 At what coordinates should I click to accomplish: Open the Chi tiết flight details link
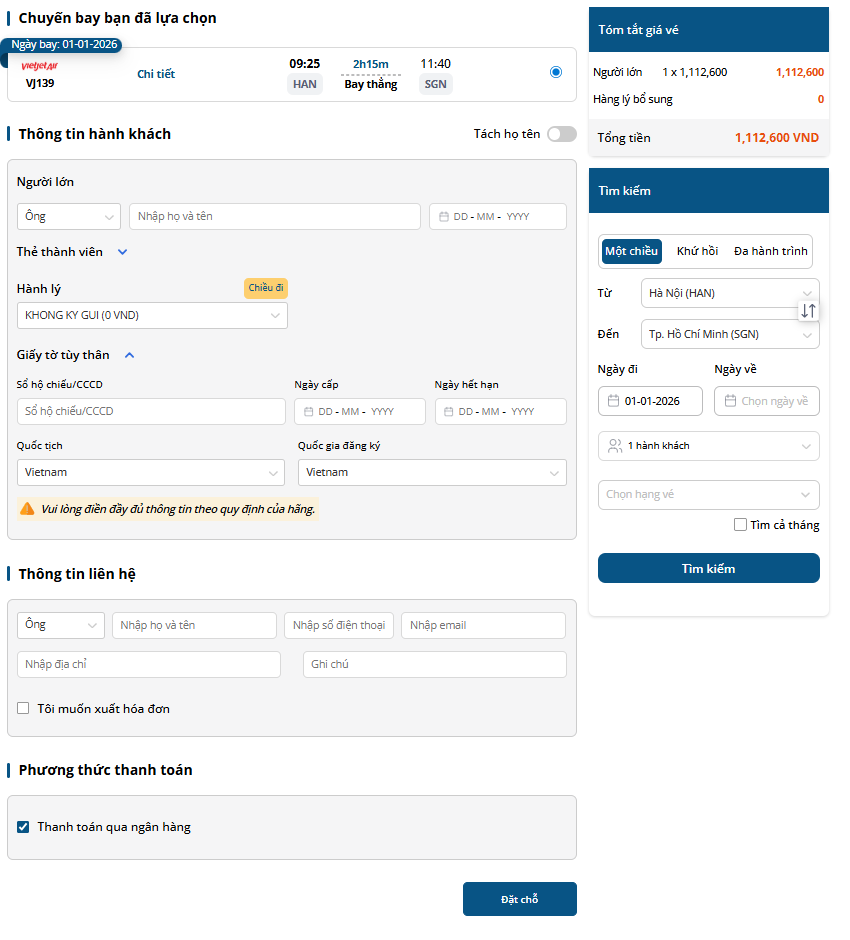pos(156,74)
